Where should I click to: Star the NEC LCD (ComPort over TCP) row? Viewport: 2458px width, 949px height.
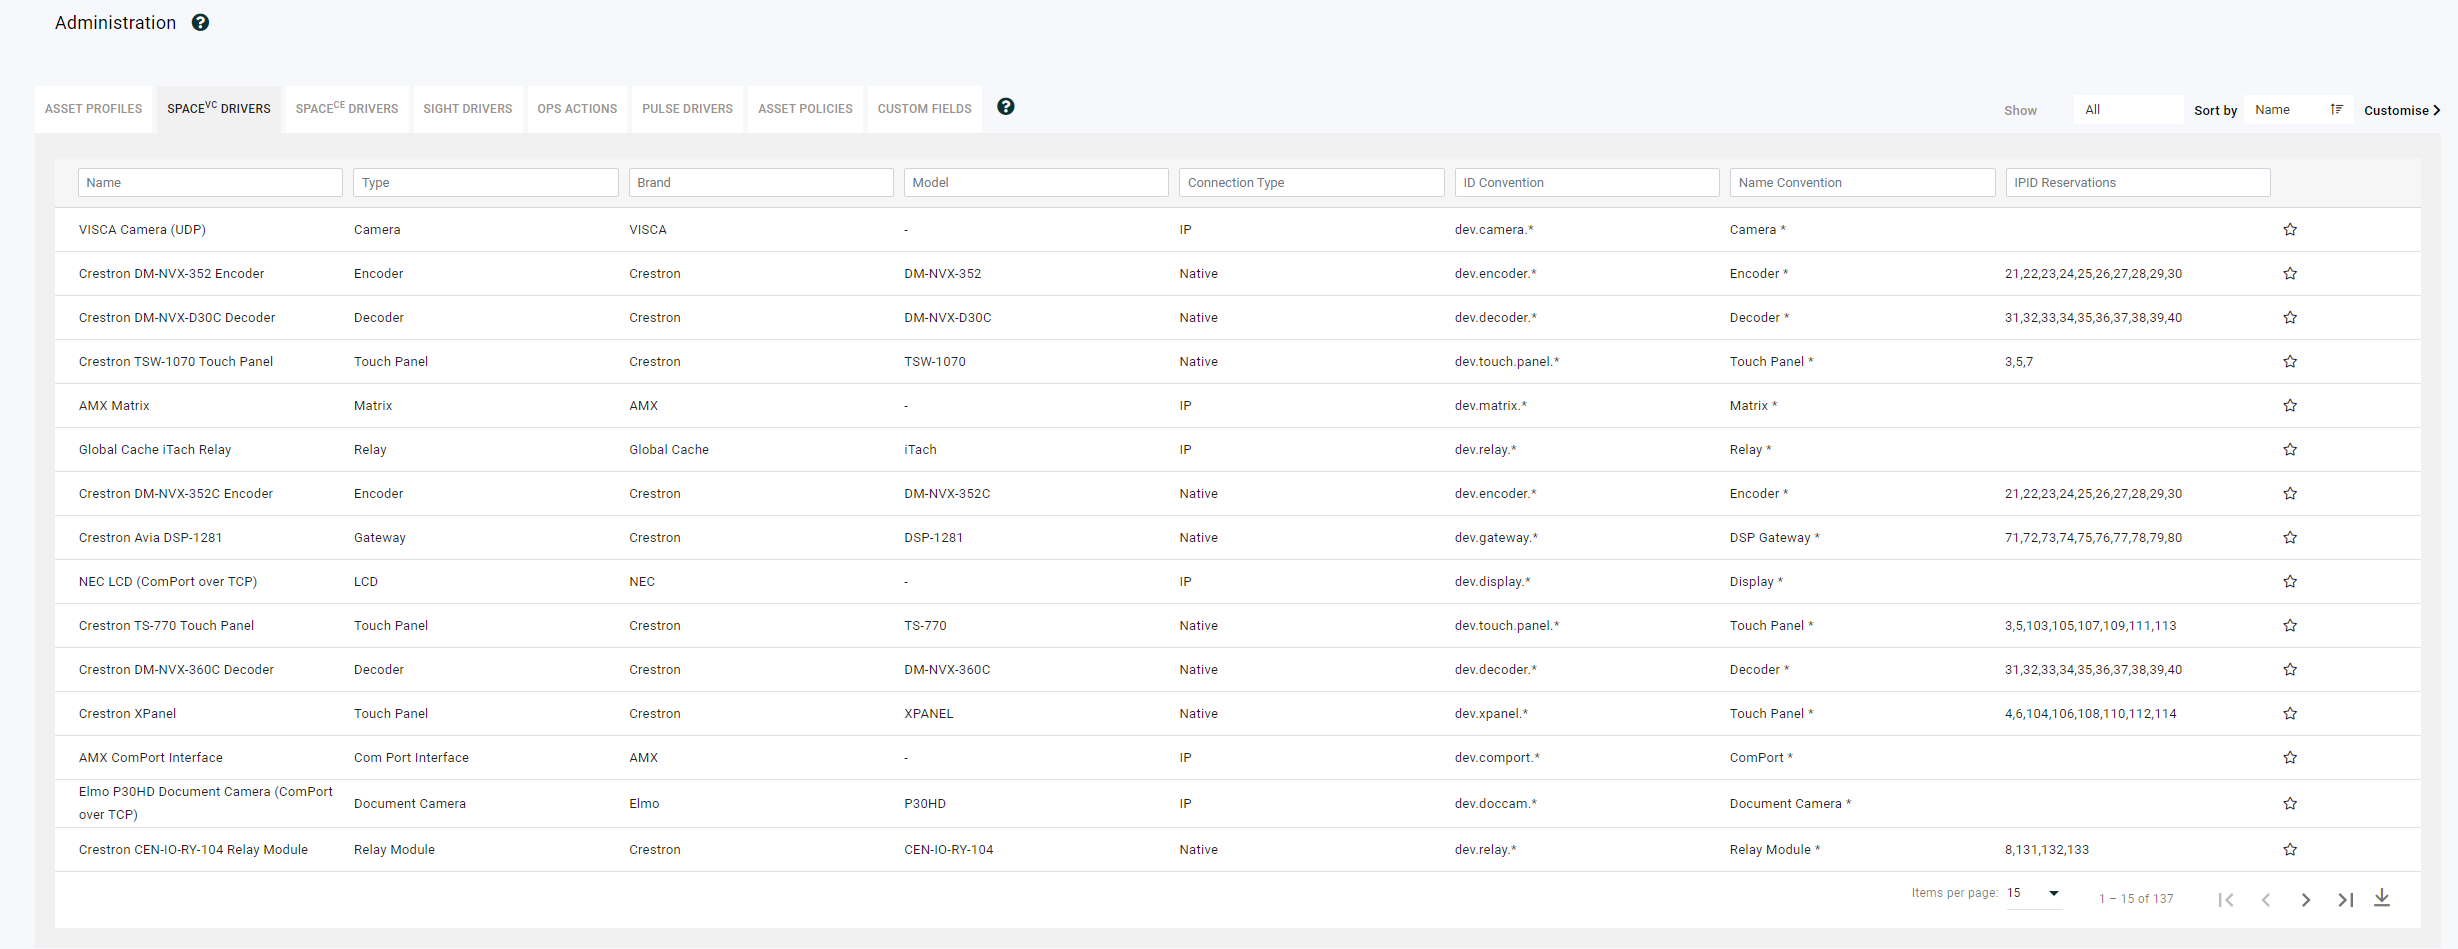click(x=2290, y=581)
